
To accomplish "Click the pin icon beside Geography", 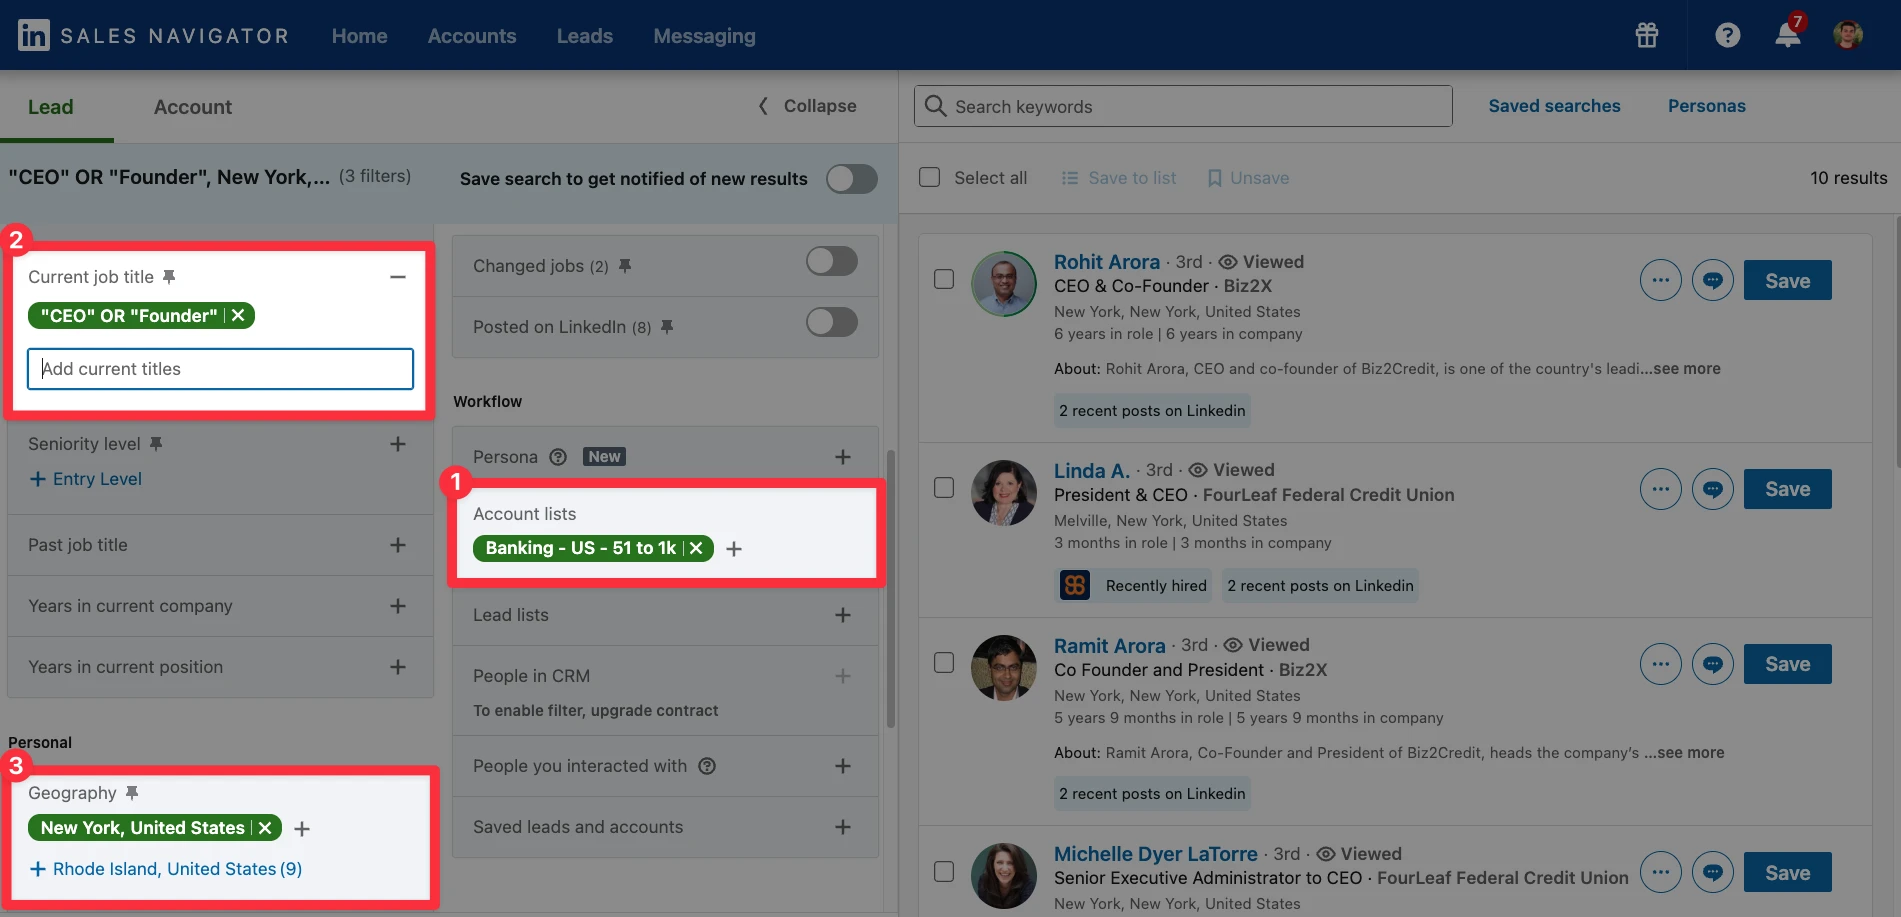I will 132,793.
